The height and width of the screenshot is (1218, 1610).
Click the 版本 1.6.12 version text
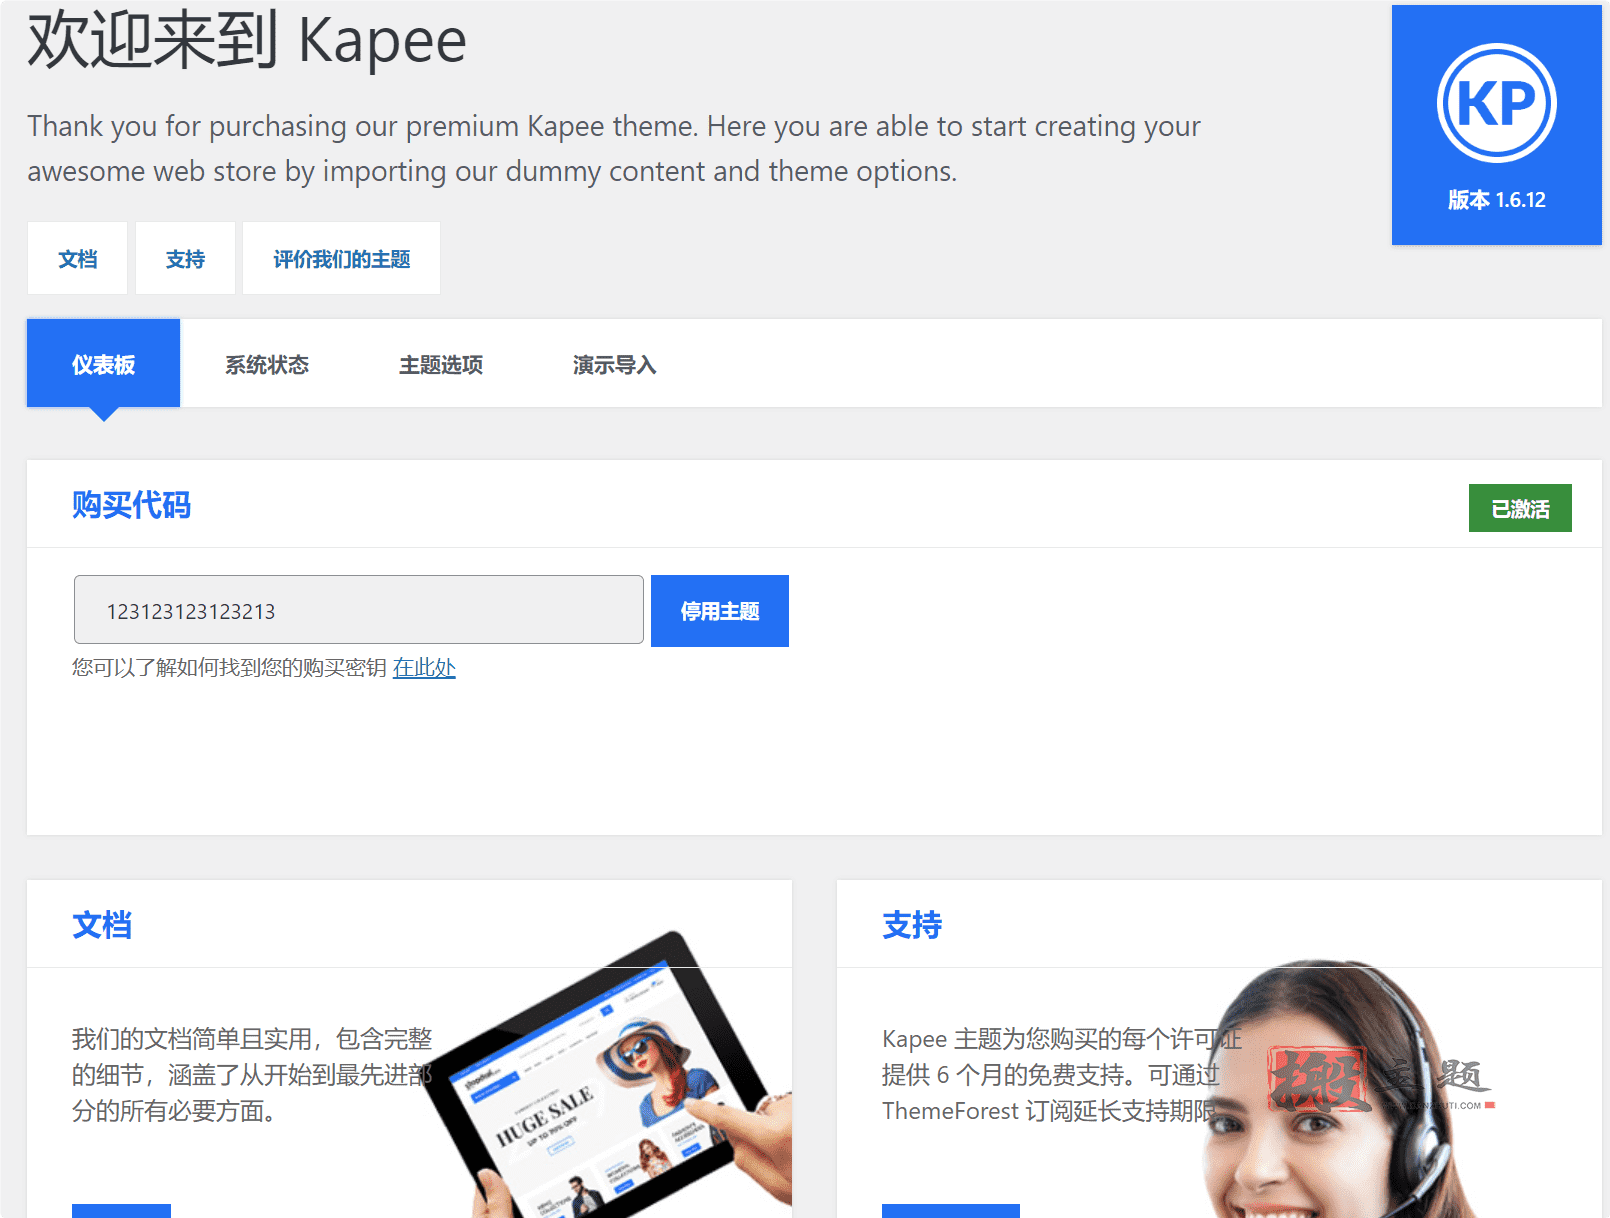click(1496, 200)
